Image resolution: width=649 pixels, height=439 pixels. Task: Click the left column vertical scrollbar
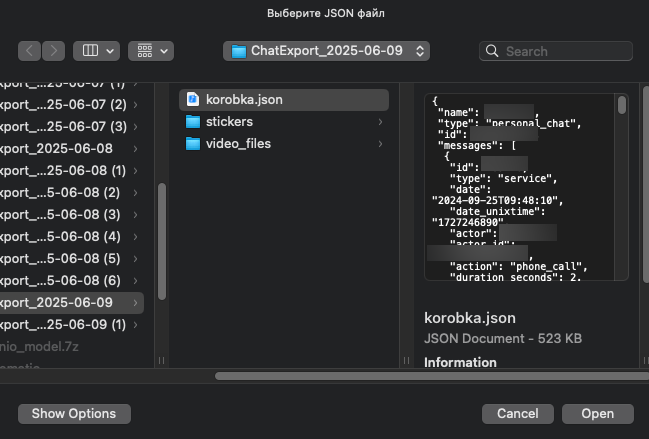tap(162, 241)
